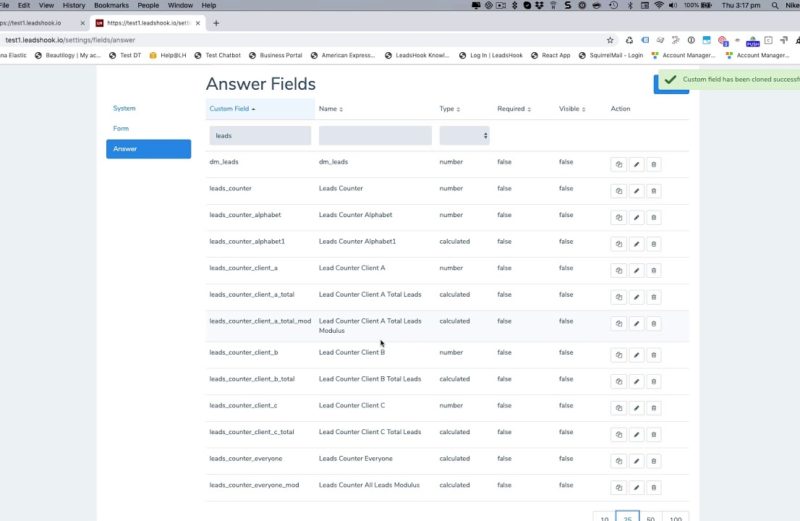The height and width of the screenshot is (521, 800).
Task: Delete the leads_counter_alphabet1 field
Action: (x=654, y=244)
